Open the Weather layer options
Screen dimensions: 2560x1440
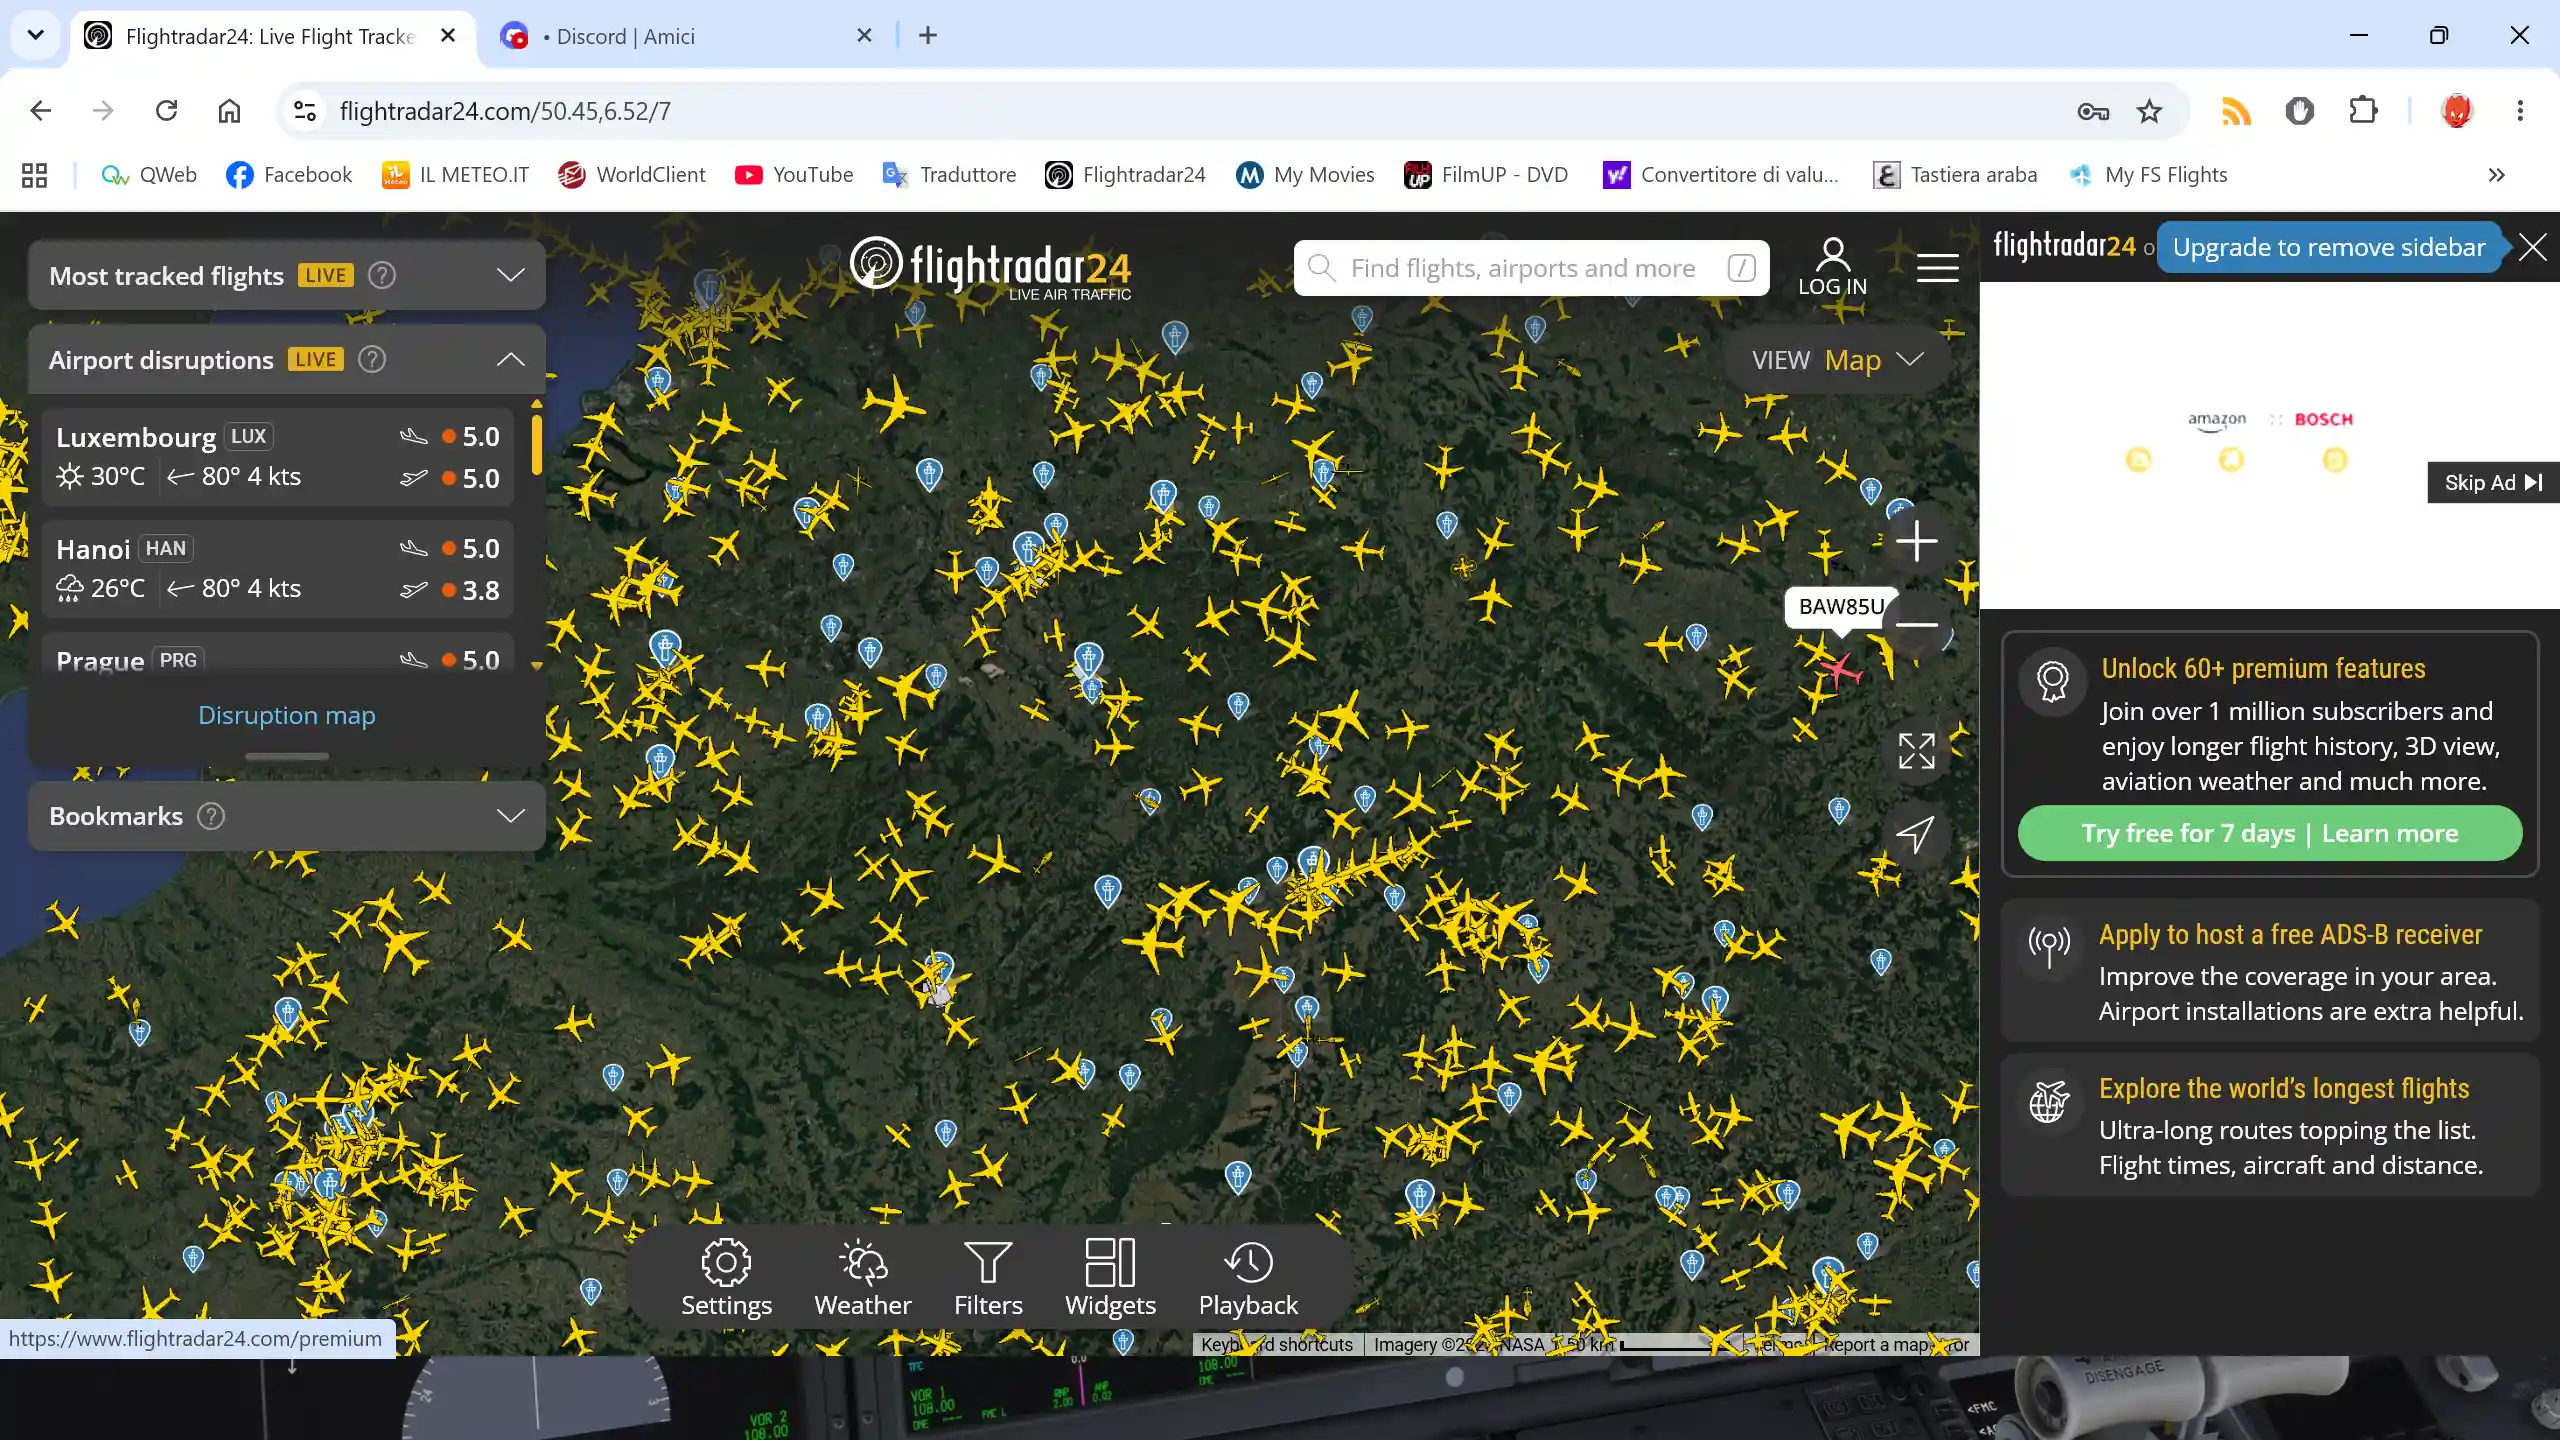862,1278
